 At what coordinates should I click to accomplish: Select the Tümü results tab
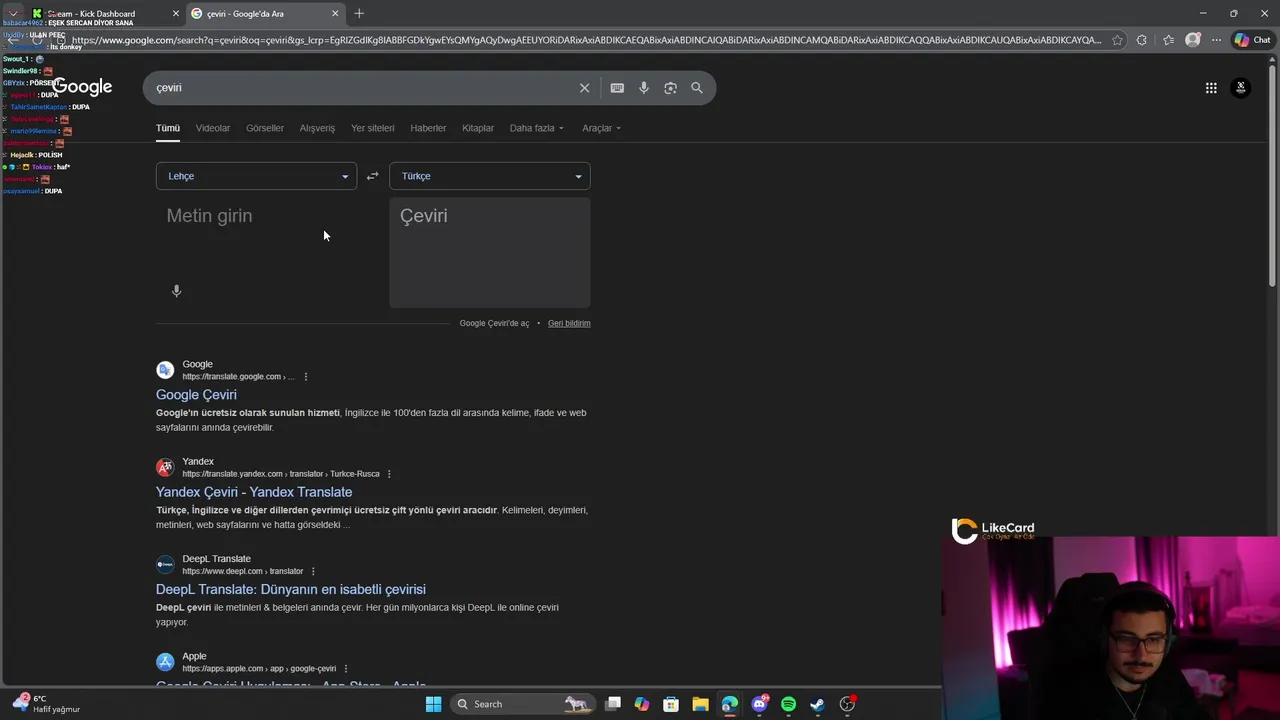168,128
